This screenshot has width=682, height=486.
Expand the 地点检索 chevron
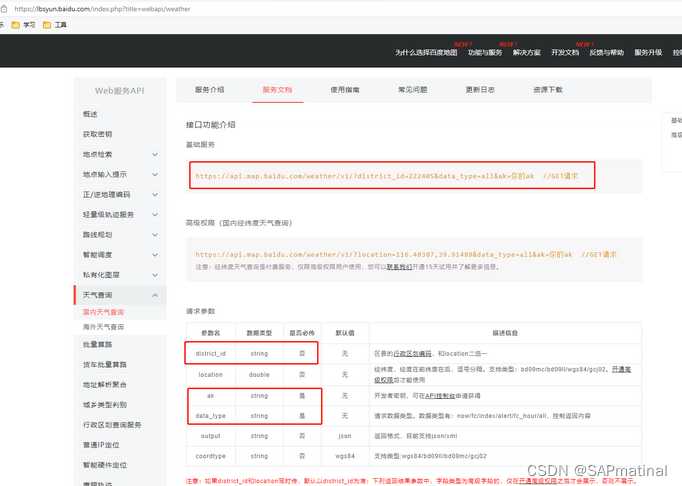(x=155, y=154)
